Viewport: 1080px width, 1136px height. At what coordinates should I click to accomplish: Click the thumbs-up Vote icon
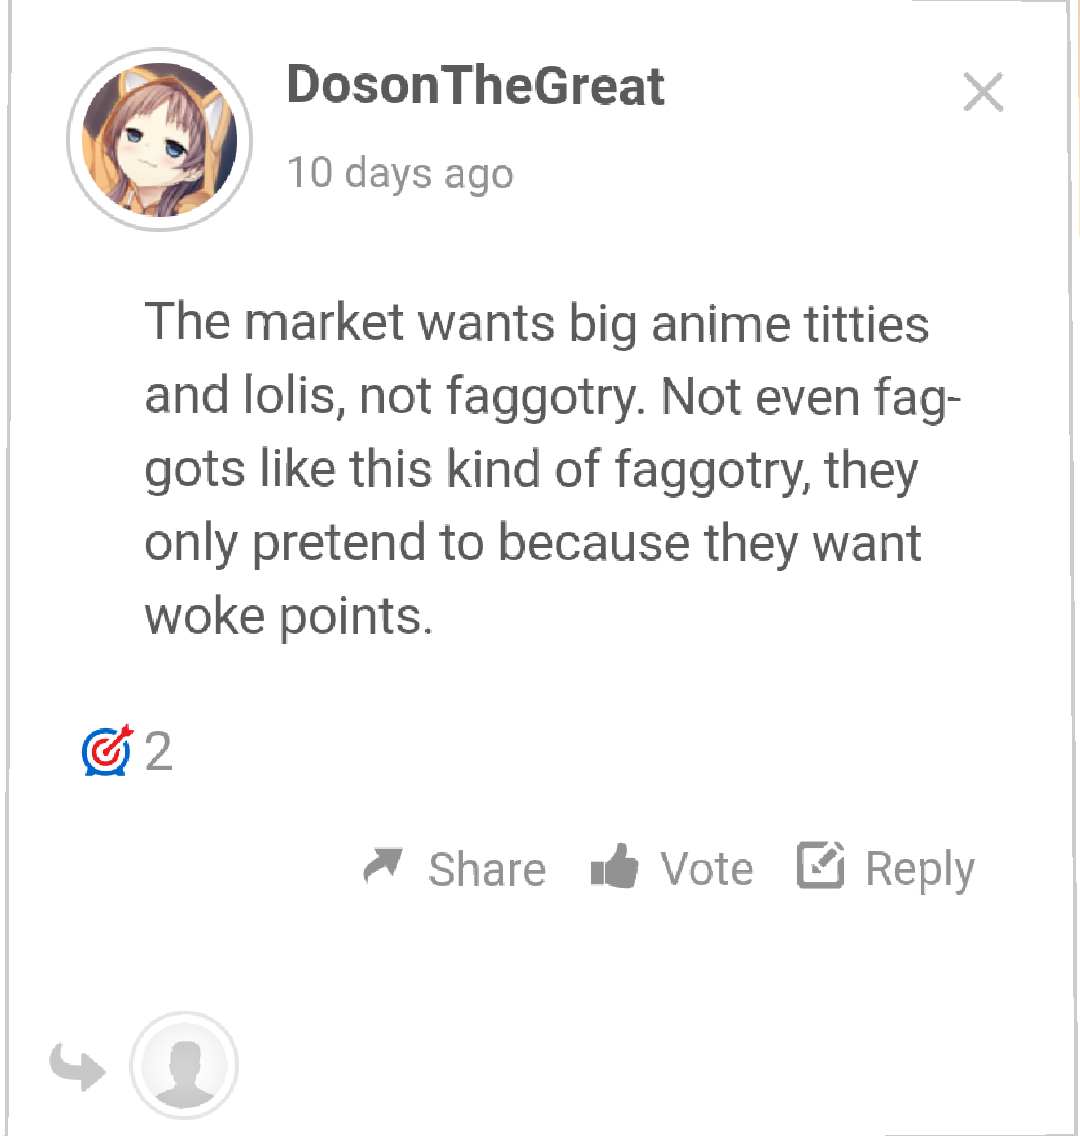click(614, 866)
